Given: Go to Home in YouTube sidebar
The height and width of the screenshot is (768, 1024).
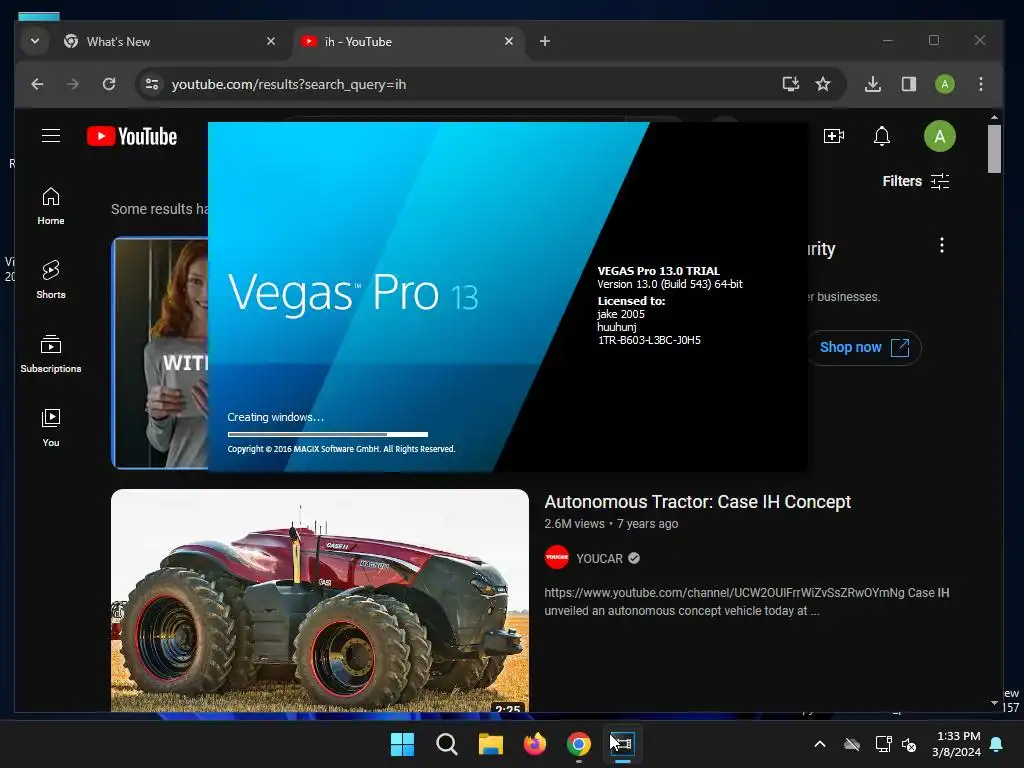Looking at the screenshot, I should 51,206.
